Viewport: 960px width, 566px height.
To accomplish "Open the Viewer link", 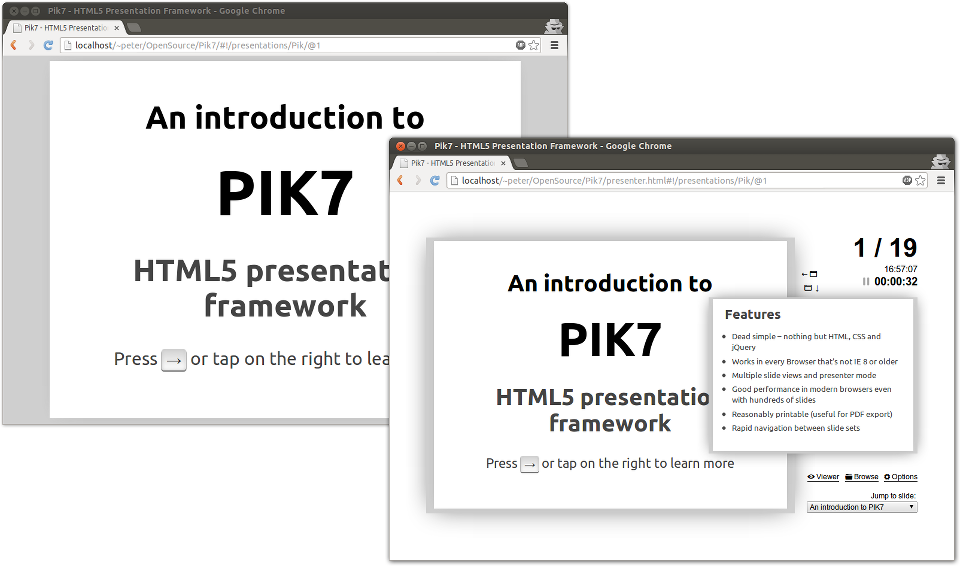I will 823,477.
